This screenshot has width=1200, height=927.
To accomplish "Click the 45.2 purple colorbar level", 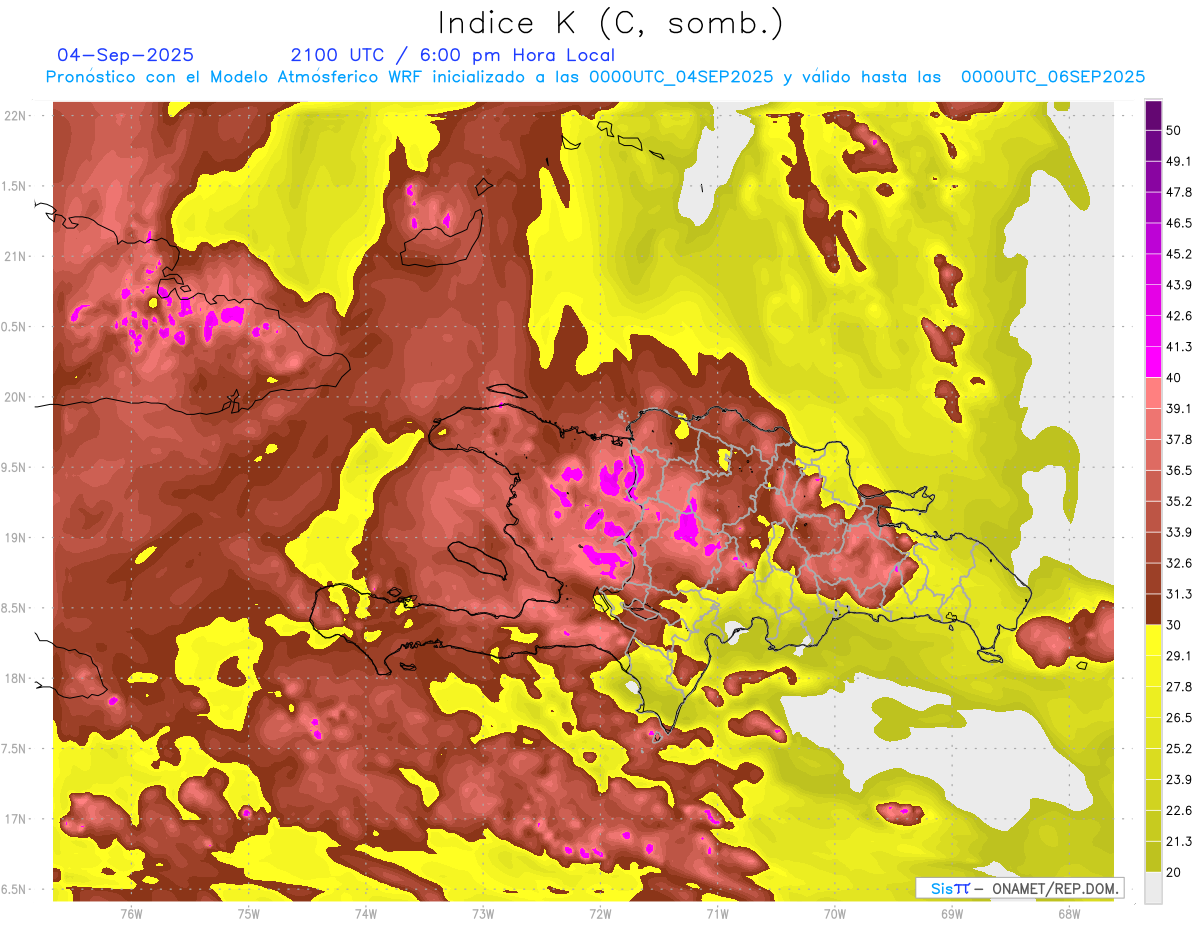I will (x=1153, y=239).
